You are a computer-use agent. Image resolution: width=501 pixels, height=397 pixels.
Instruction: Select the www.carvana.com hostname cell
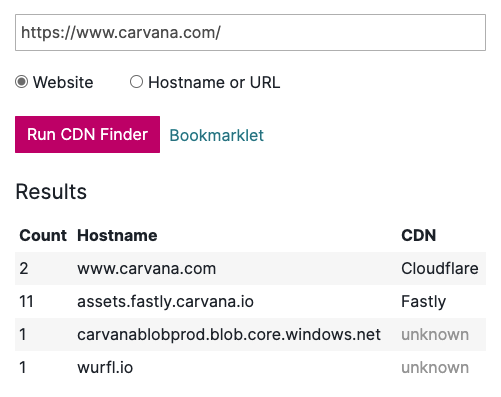point(147,268)
